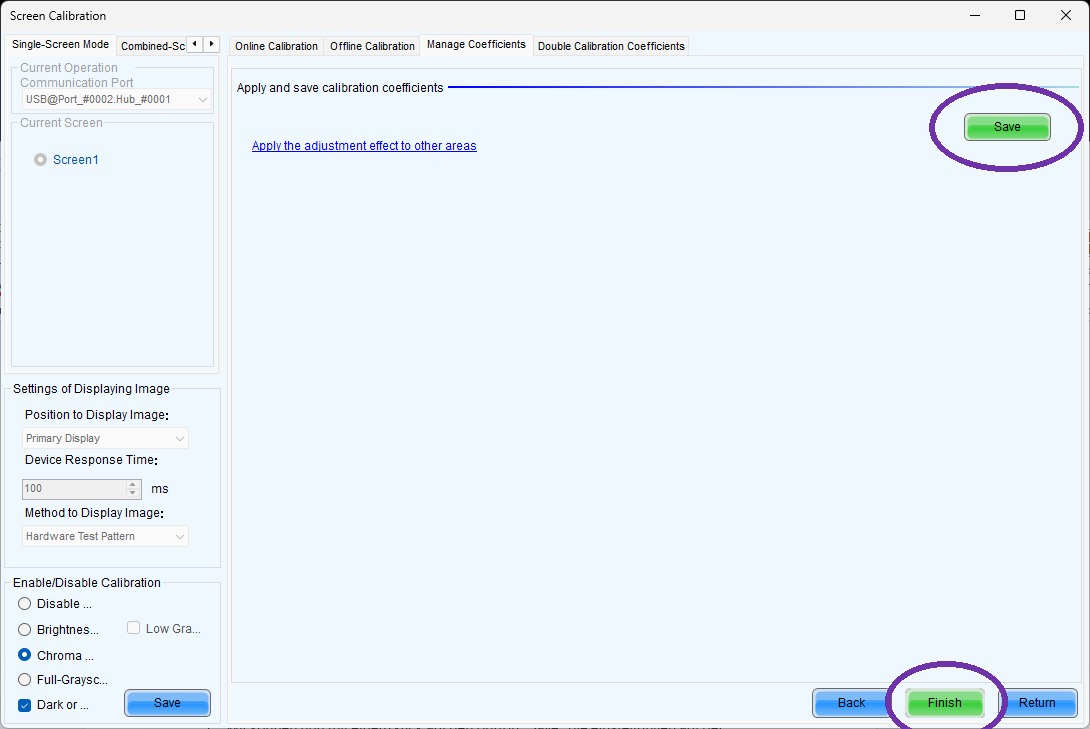Choose the Brightness calibration radio button
Image resolution: width=1090 pixels, height=729 pixels.
pos(24,630)
